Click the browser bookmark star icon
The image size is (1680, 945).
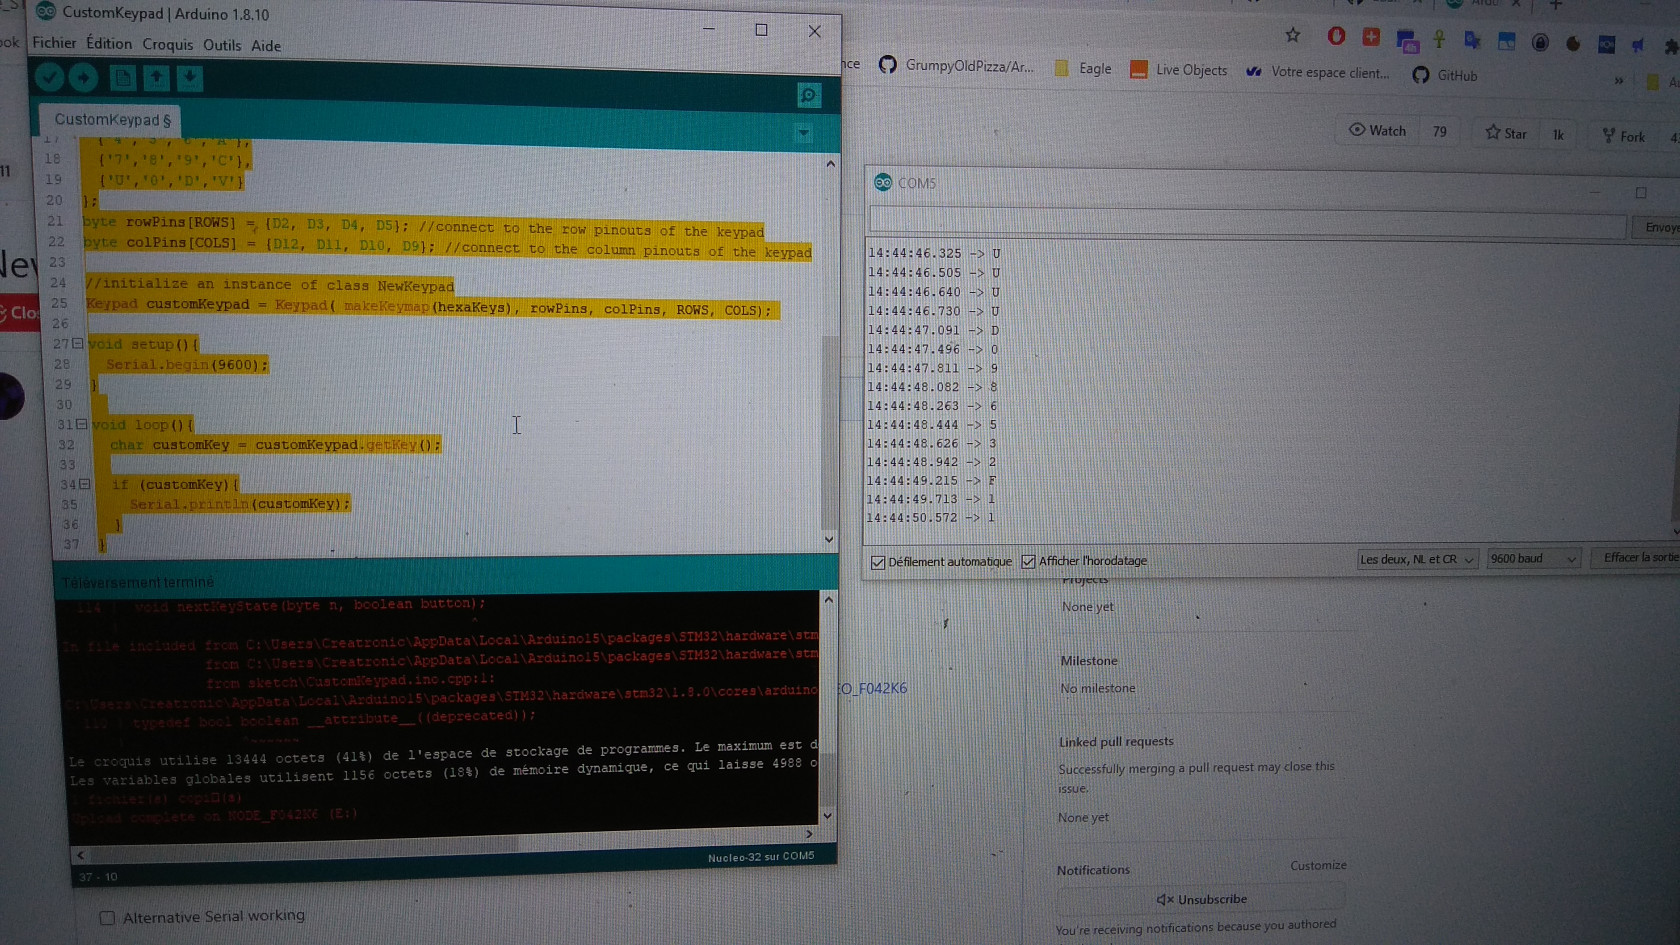click(x=1292, y=35)
